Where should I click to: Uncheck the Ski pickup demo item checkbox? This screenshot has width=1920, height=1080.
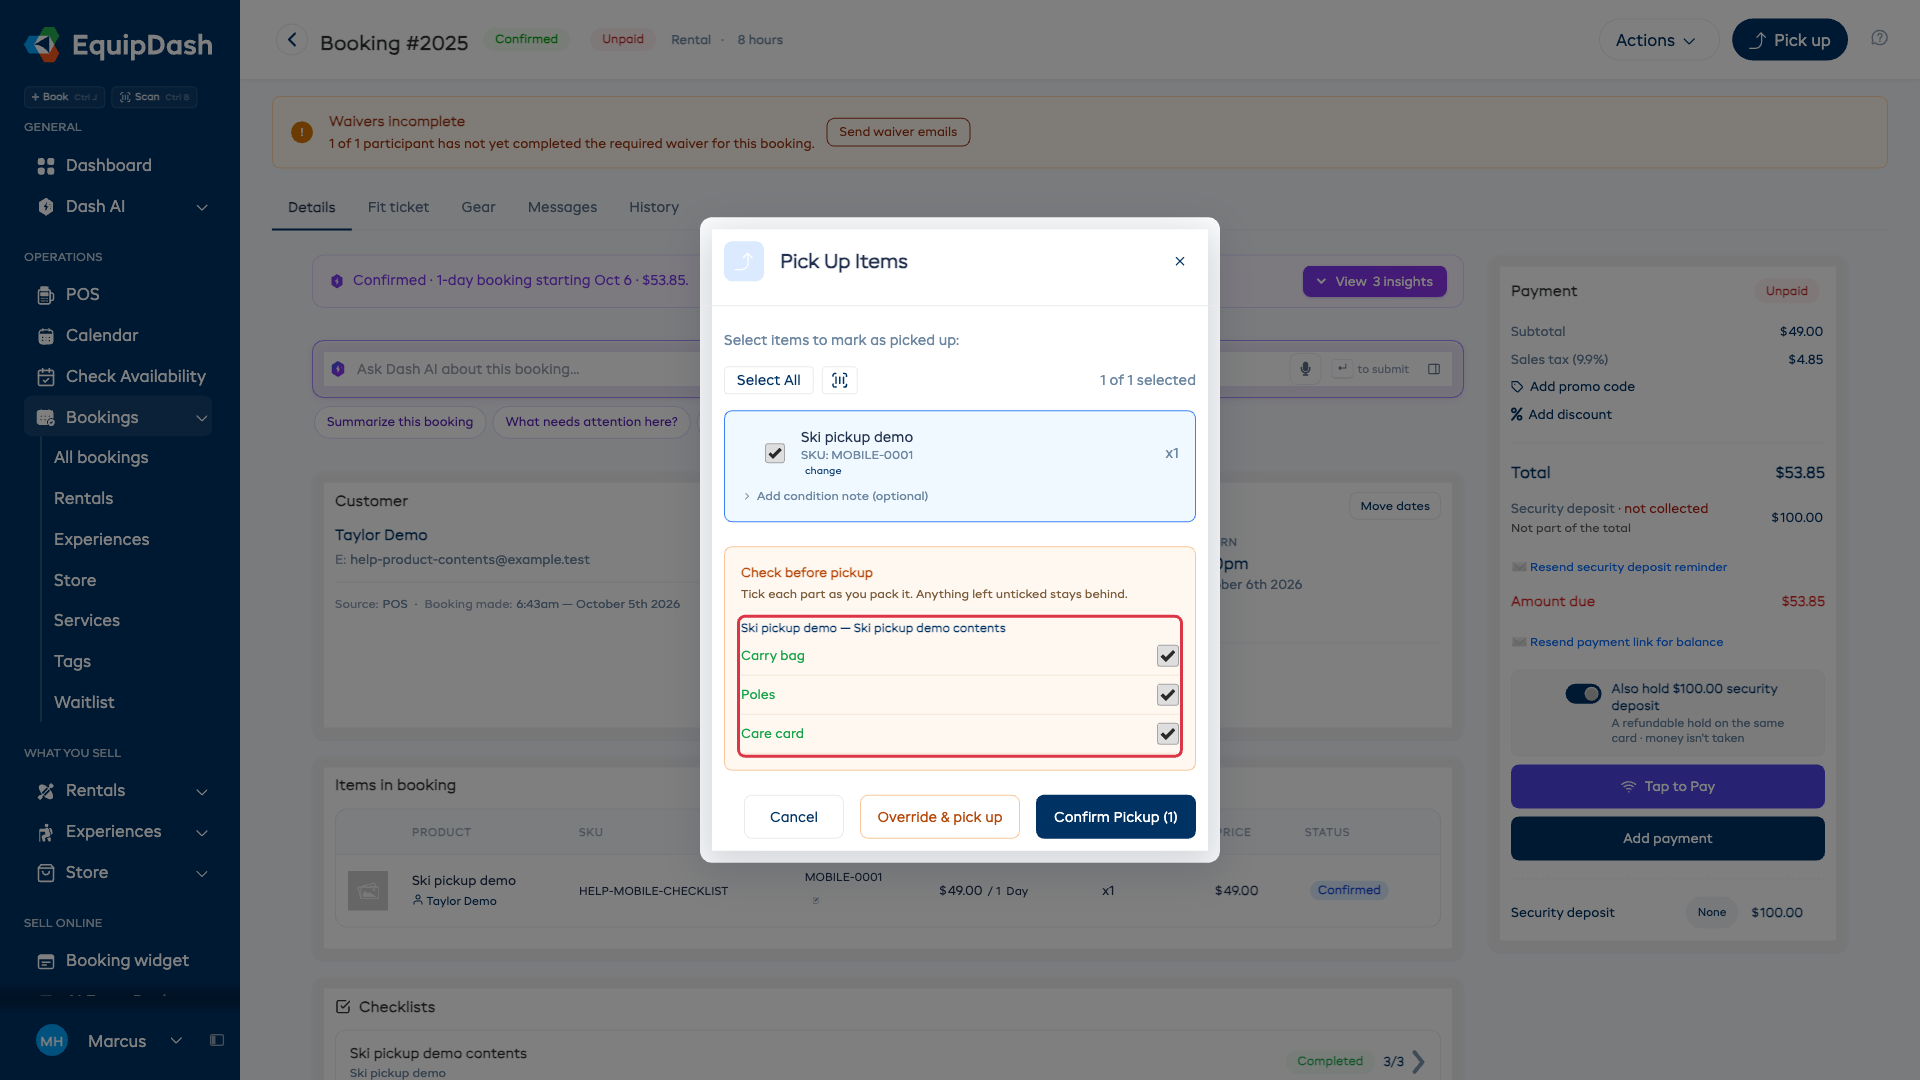[x=775, y=453]
